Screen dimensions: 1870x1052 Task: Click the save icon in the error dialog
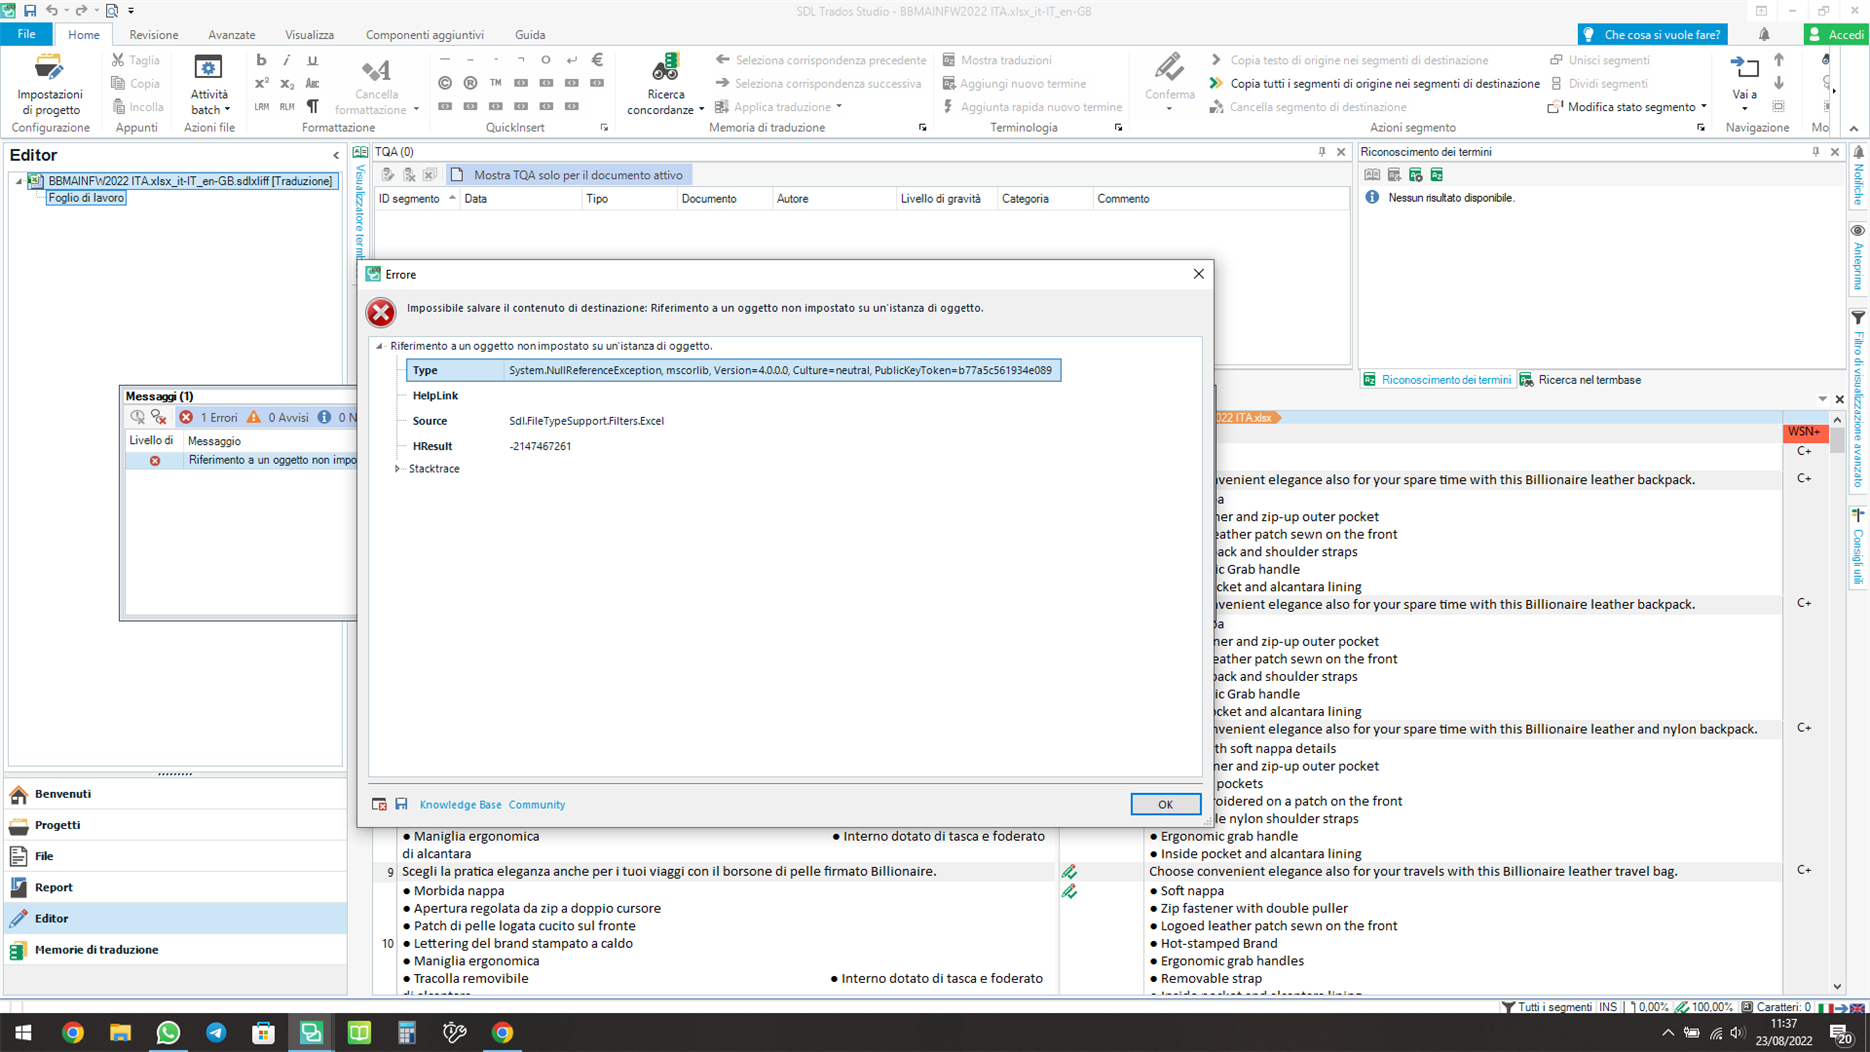coord(401,804)
